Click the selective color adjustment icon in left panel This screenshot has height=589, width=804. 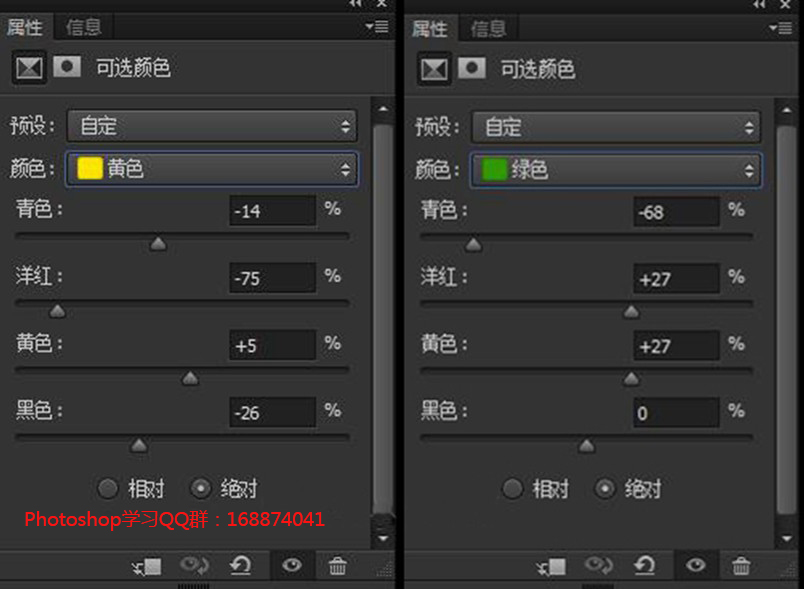click(29, 68)
